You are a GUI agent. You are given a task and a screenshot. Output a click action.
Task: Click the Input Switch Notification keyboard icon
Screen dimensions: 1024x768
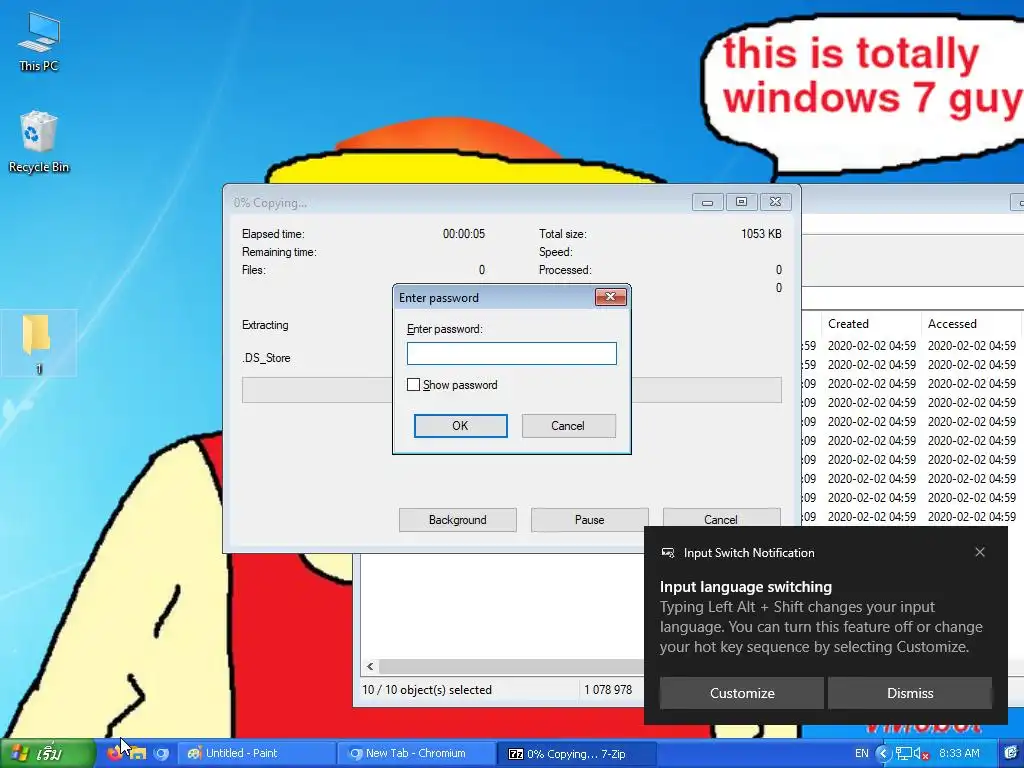point(667,553)
